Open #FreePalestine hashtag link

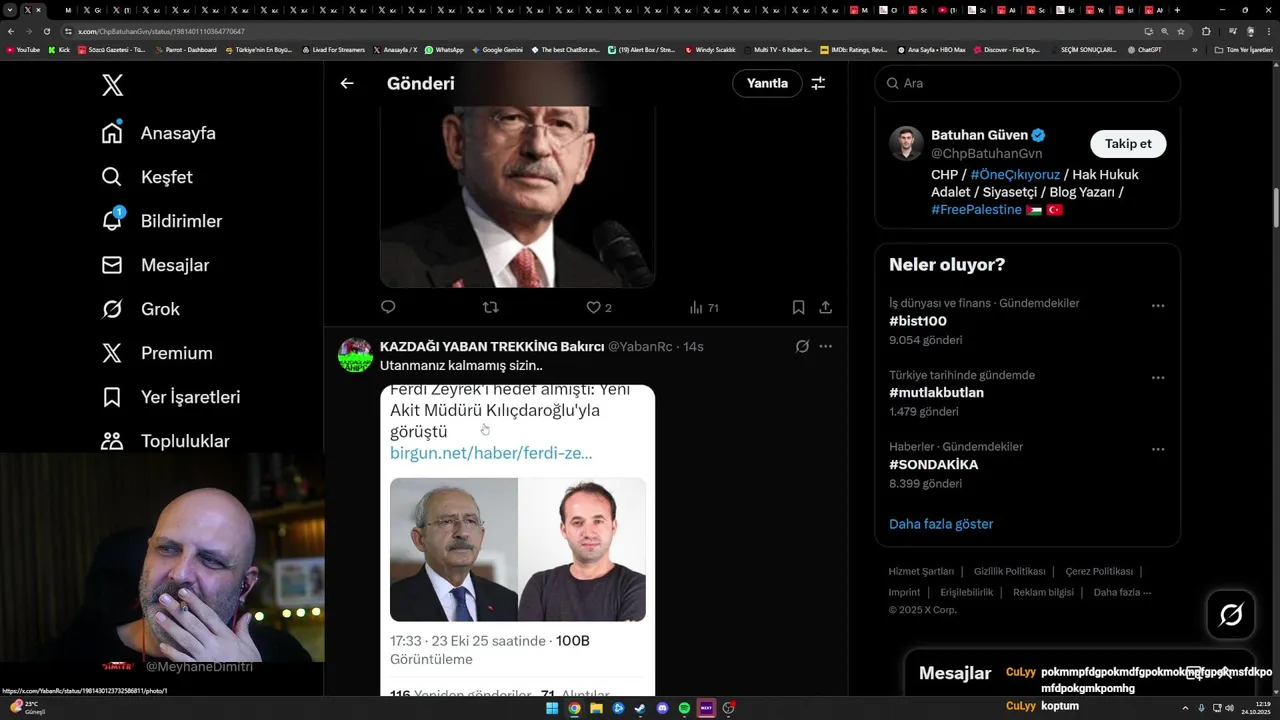point(976,210)
